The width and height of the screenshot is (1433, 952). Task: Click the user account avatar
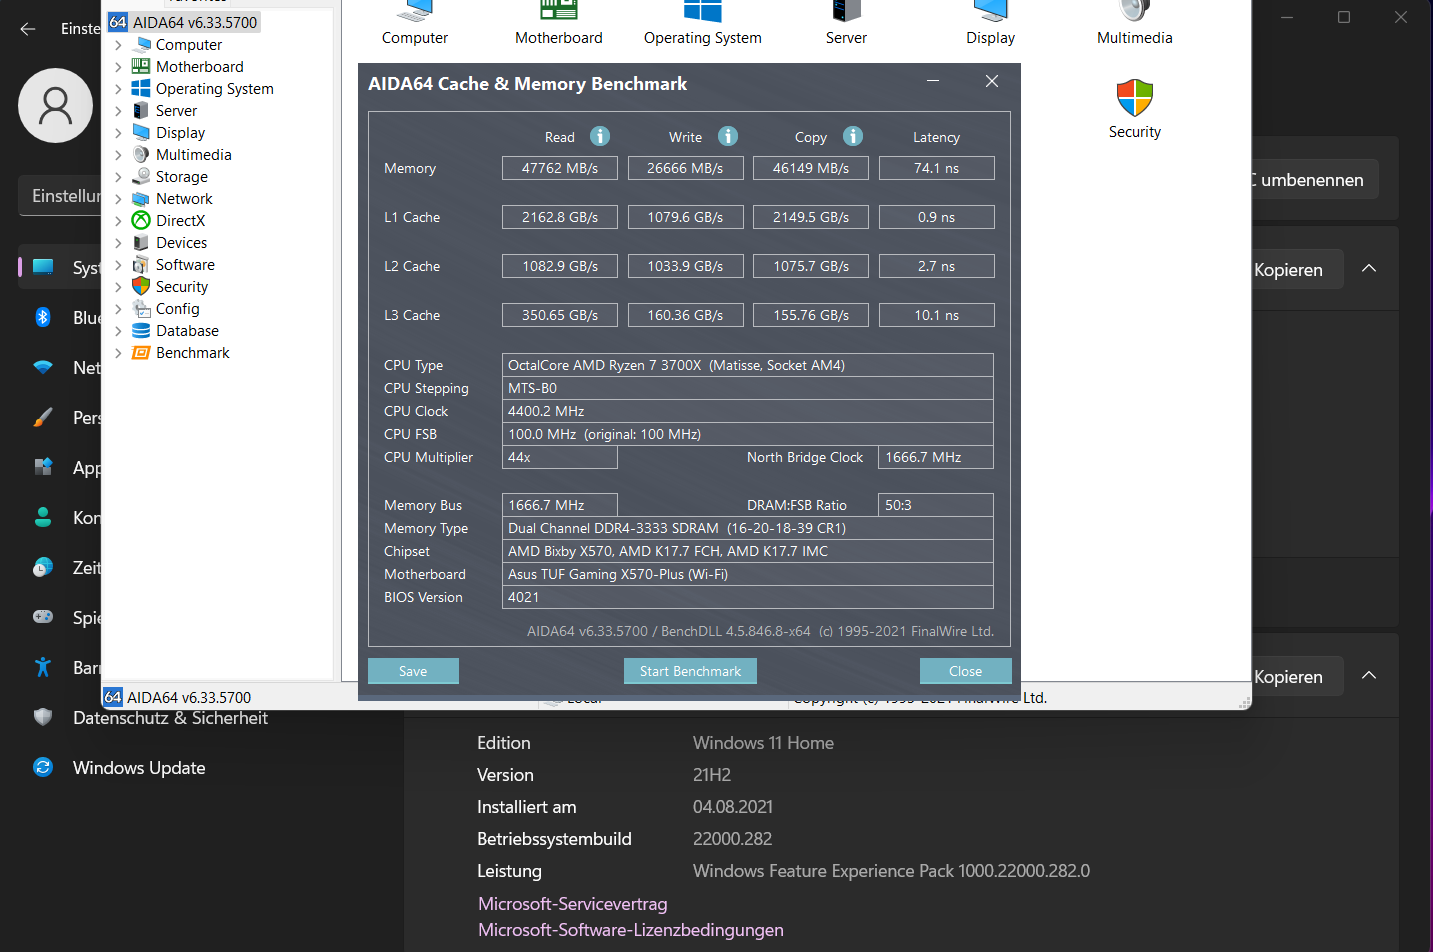(55, 105)
